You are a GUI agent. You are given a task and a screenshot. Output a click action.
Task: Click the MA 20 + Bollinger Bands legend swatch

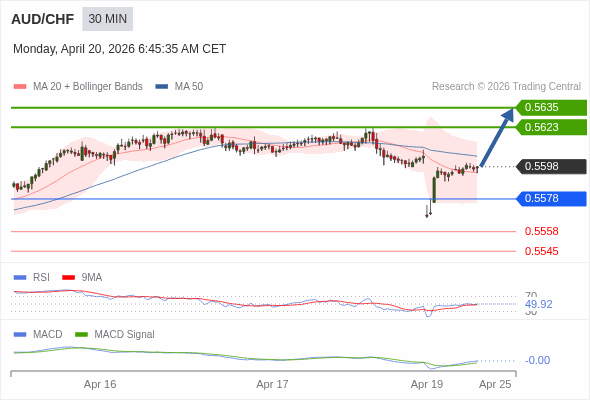20,87
